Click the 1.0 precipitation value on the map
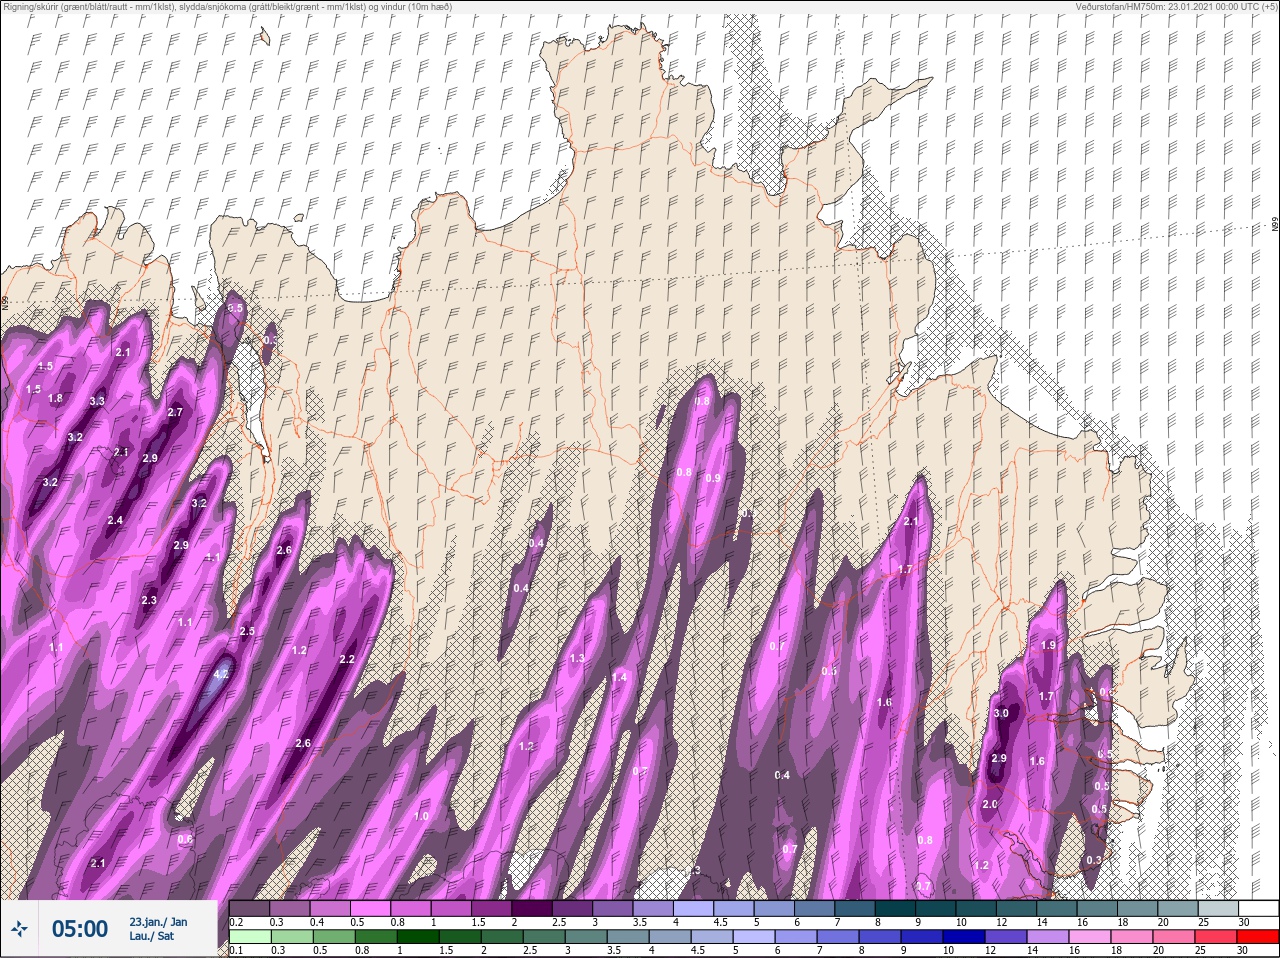 pyautogui.click(x=421, y=816)
